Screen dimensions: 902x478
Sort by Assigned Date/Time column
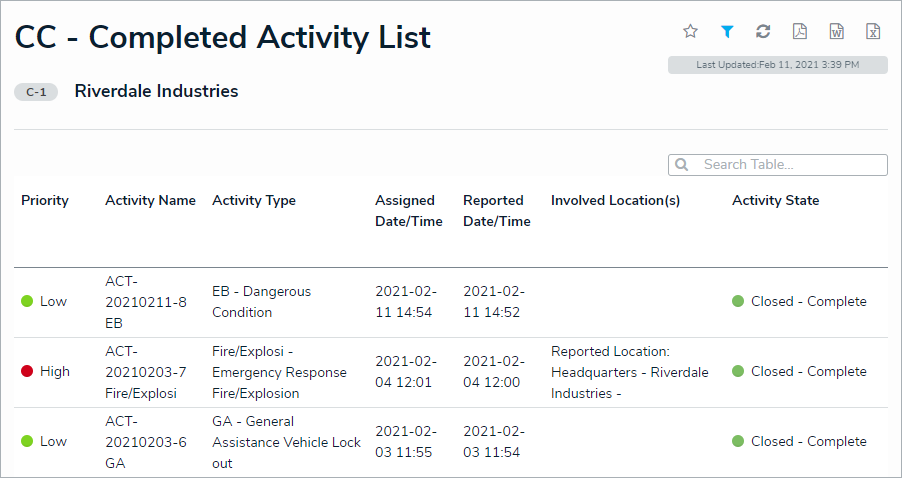408,211
